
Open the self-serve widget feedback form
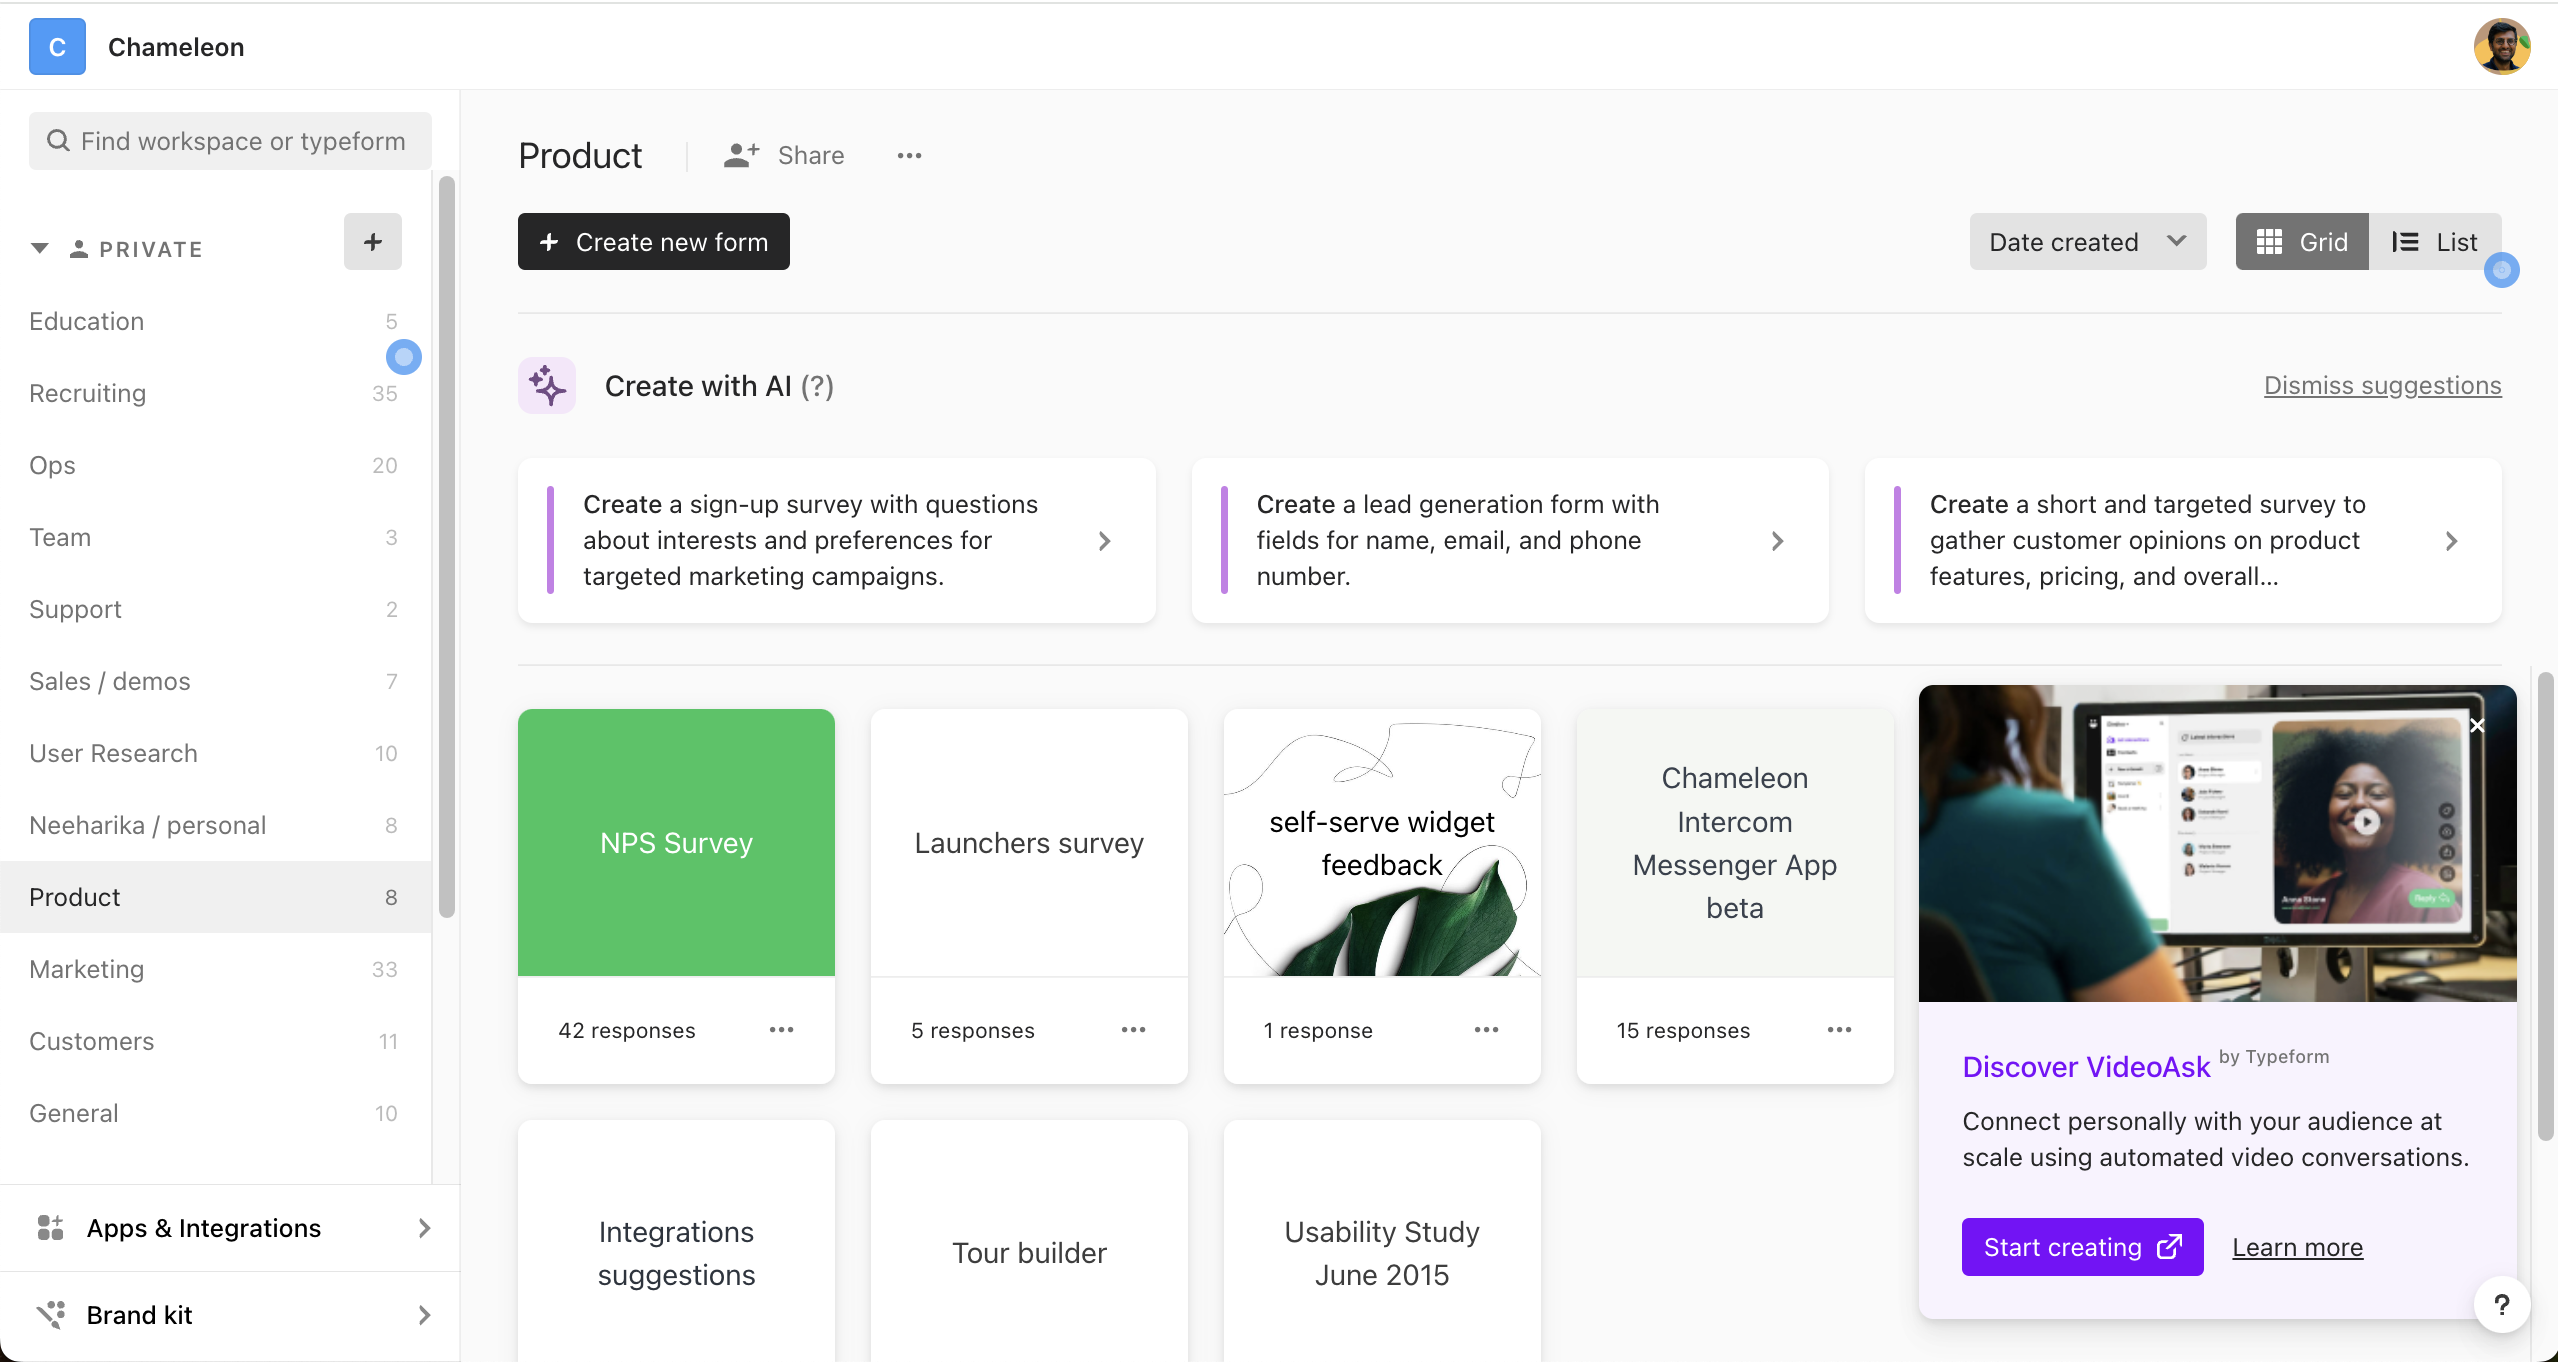1382,843
